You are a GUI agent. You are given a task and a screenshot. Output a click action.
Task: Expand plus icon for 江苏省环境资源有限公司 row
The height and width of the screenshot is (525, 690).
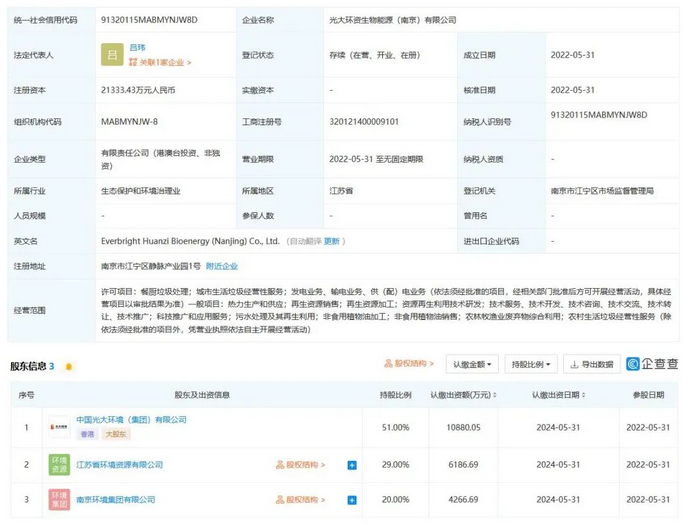click(x=352, y=465)
